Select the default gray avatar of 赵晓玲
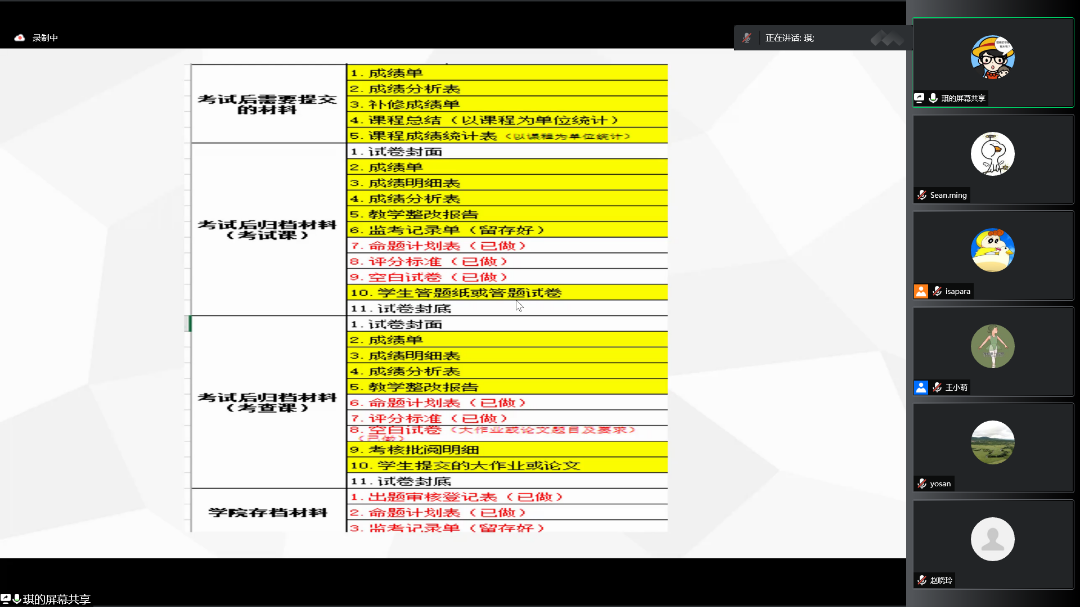 point(992,539)
